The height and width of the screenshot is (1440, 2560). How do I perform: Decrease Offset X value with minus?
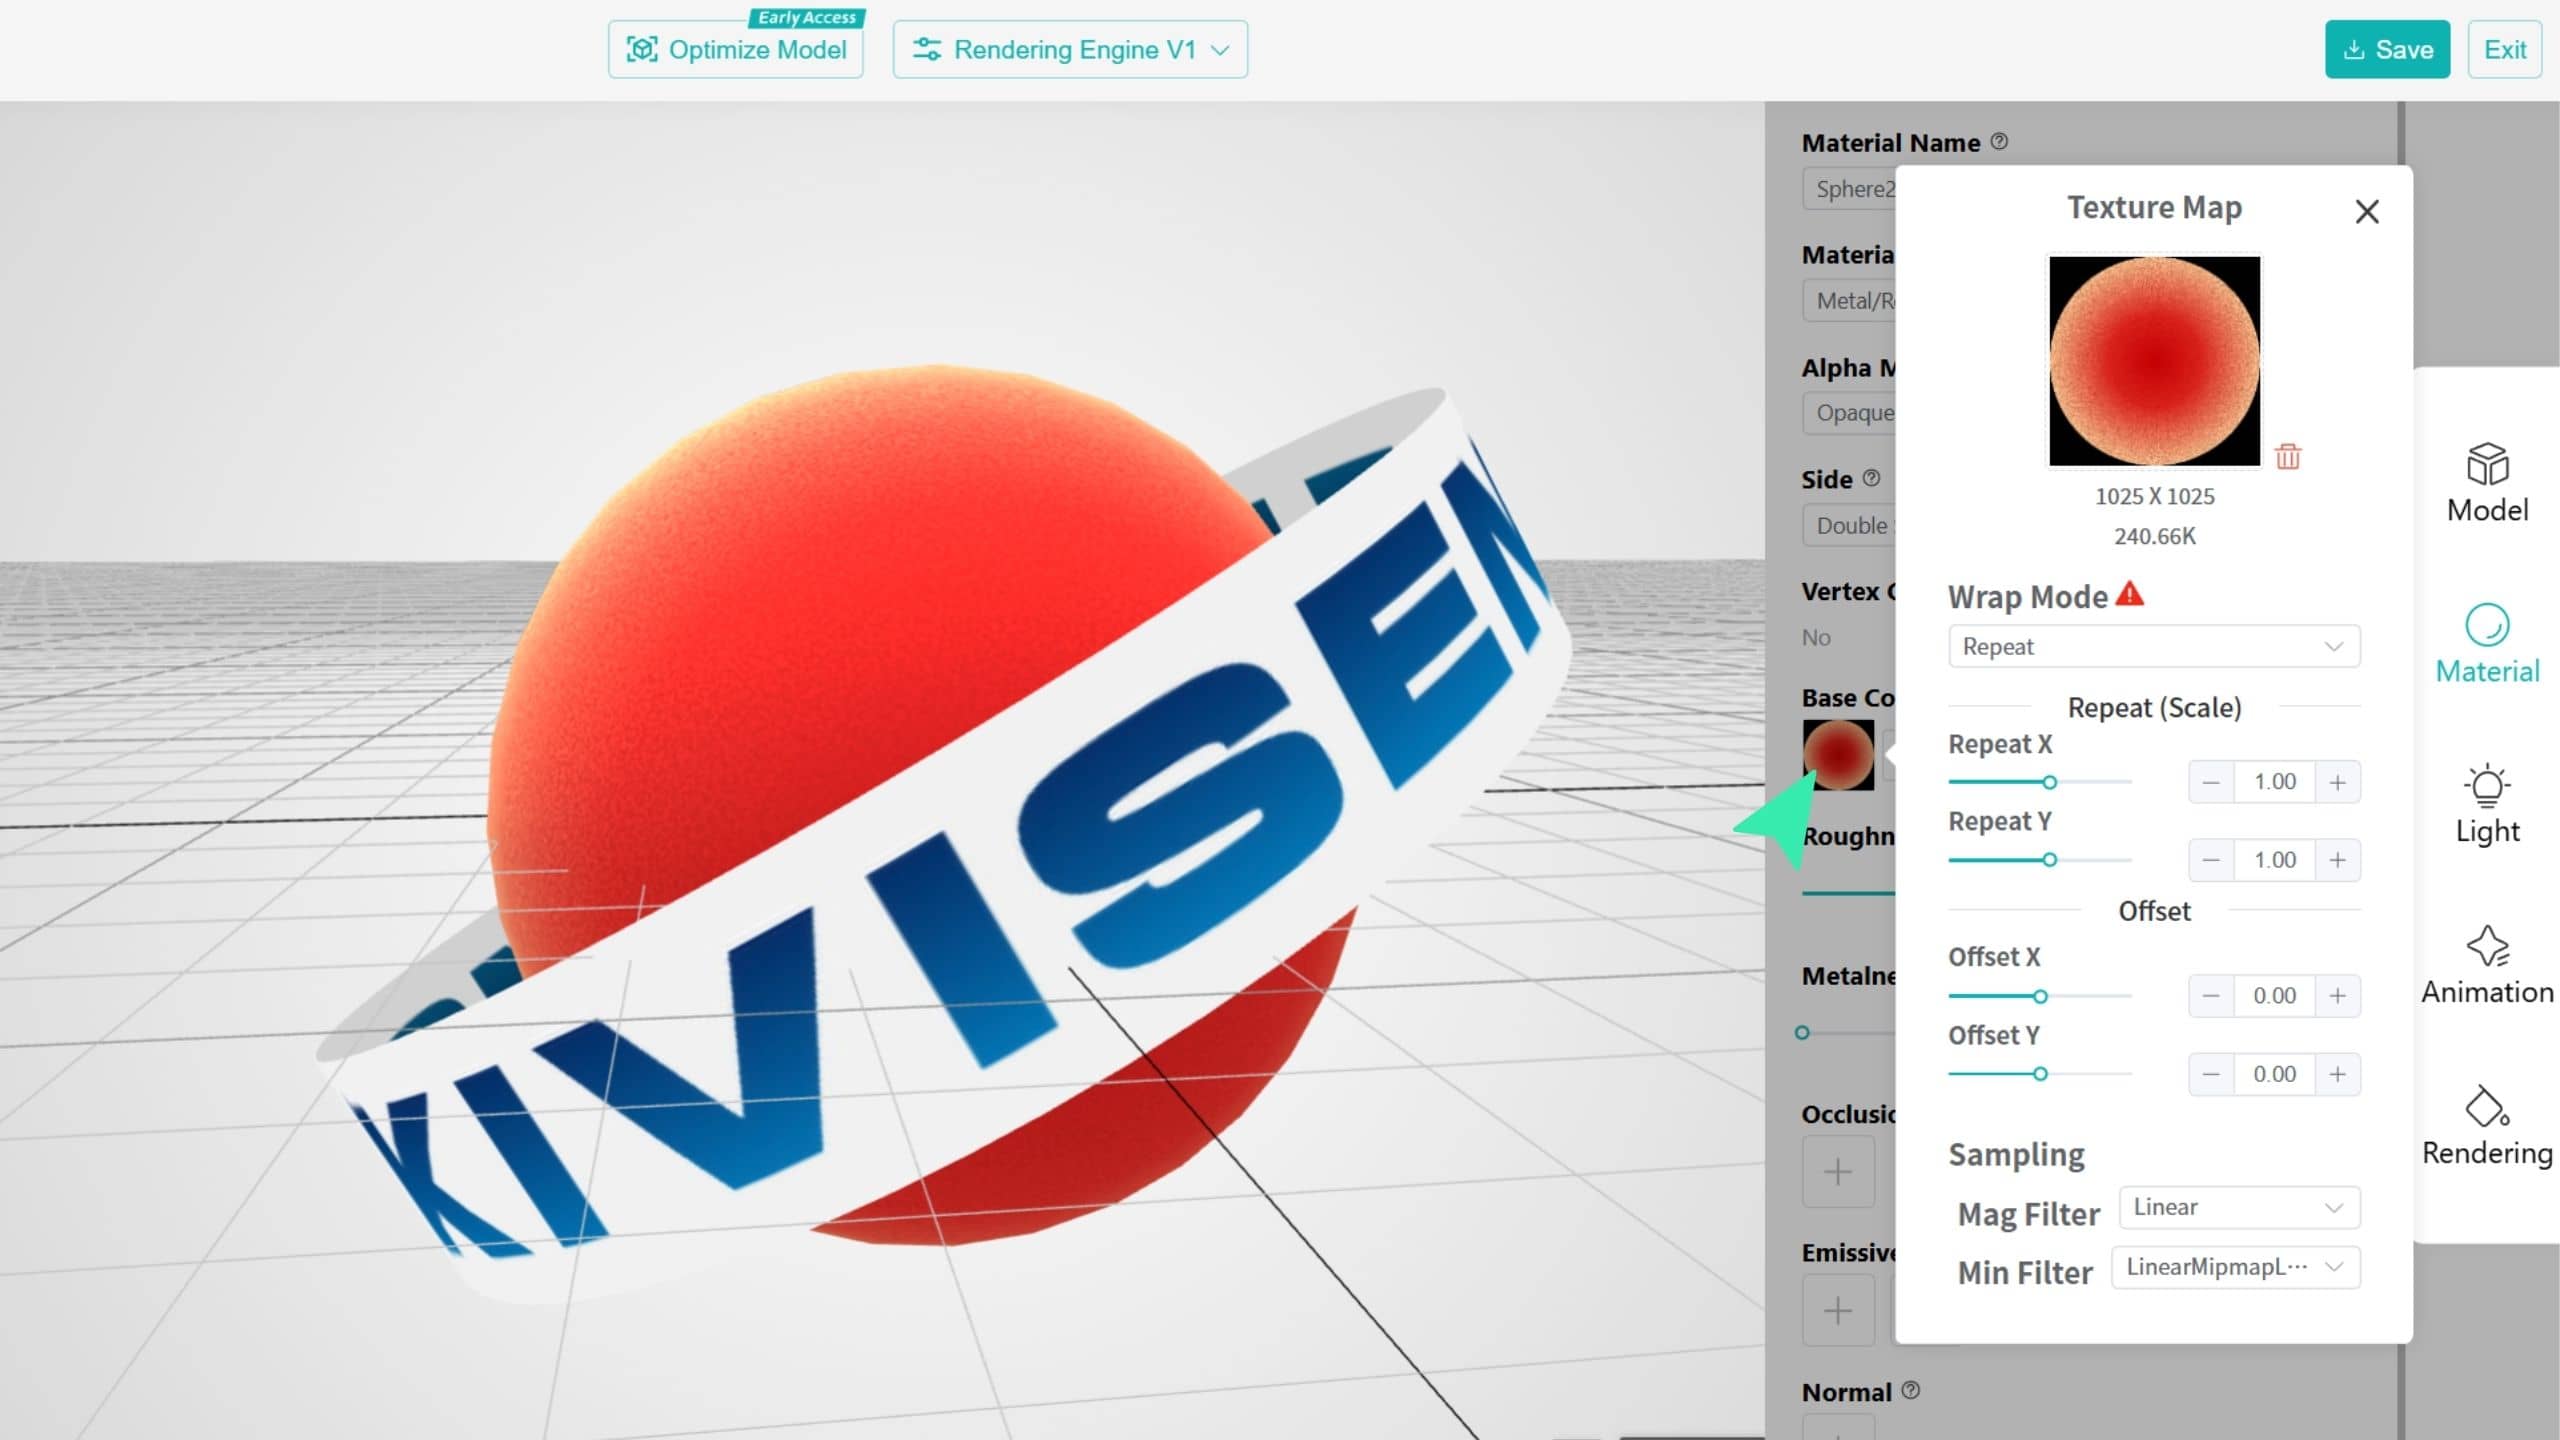click(2211, 996)
